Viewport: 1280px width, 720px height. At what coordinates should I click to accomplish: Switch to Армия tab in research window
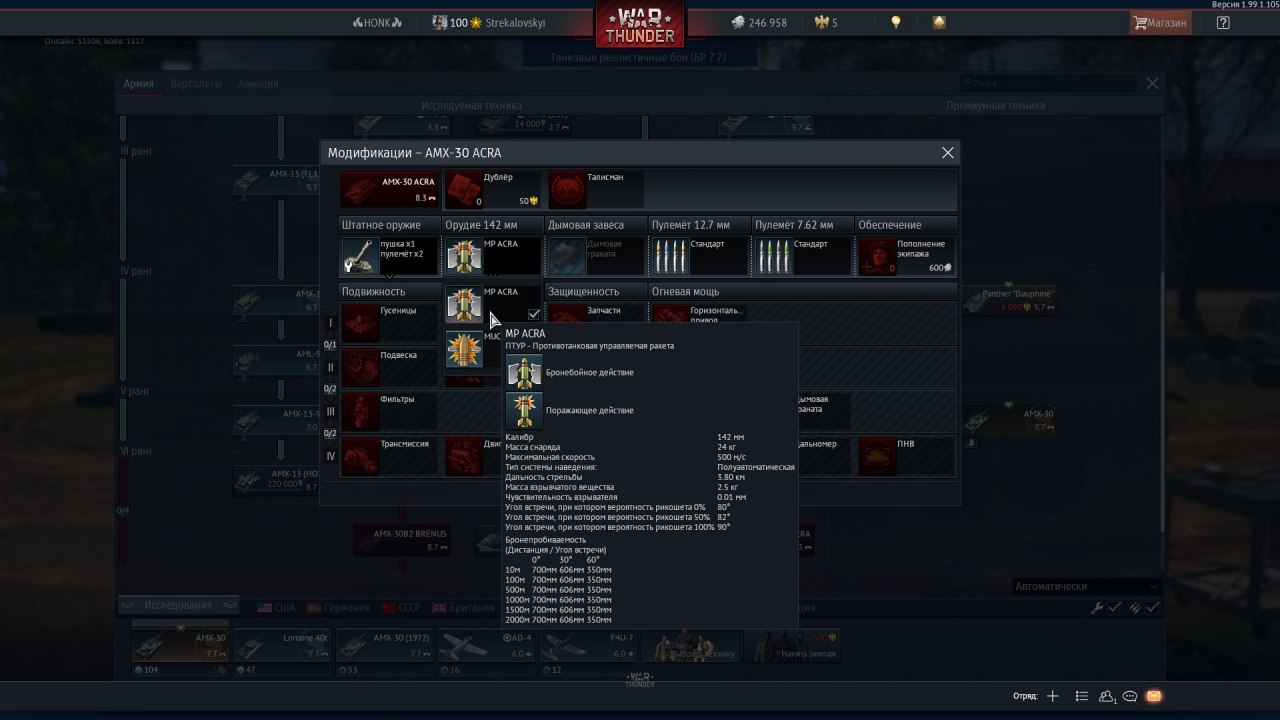tap(138, 84)
